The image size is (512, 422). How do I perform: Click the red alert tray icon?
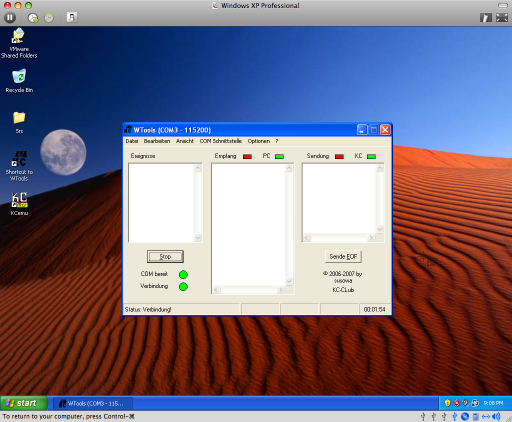(x=456, y=403)
